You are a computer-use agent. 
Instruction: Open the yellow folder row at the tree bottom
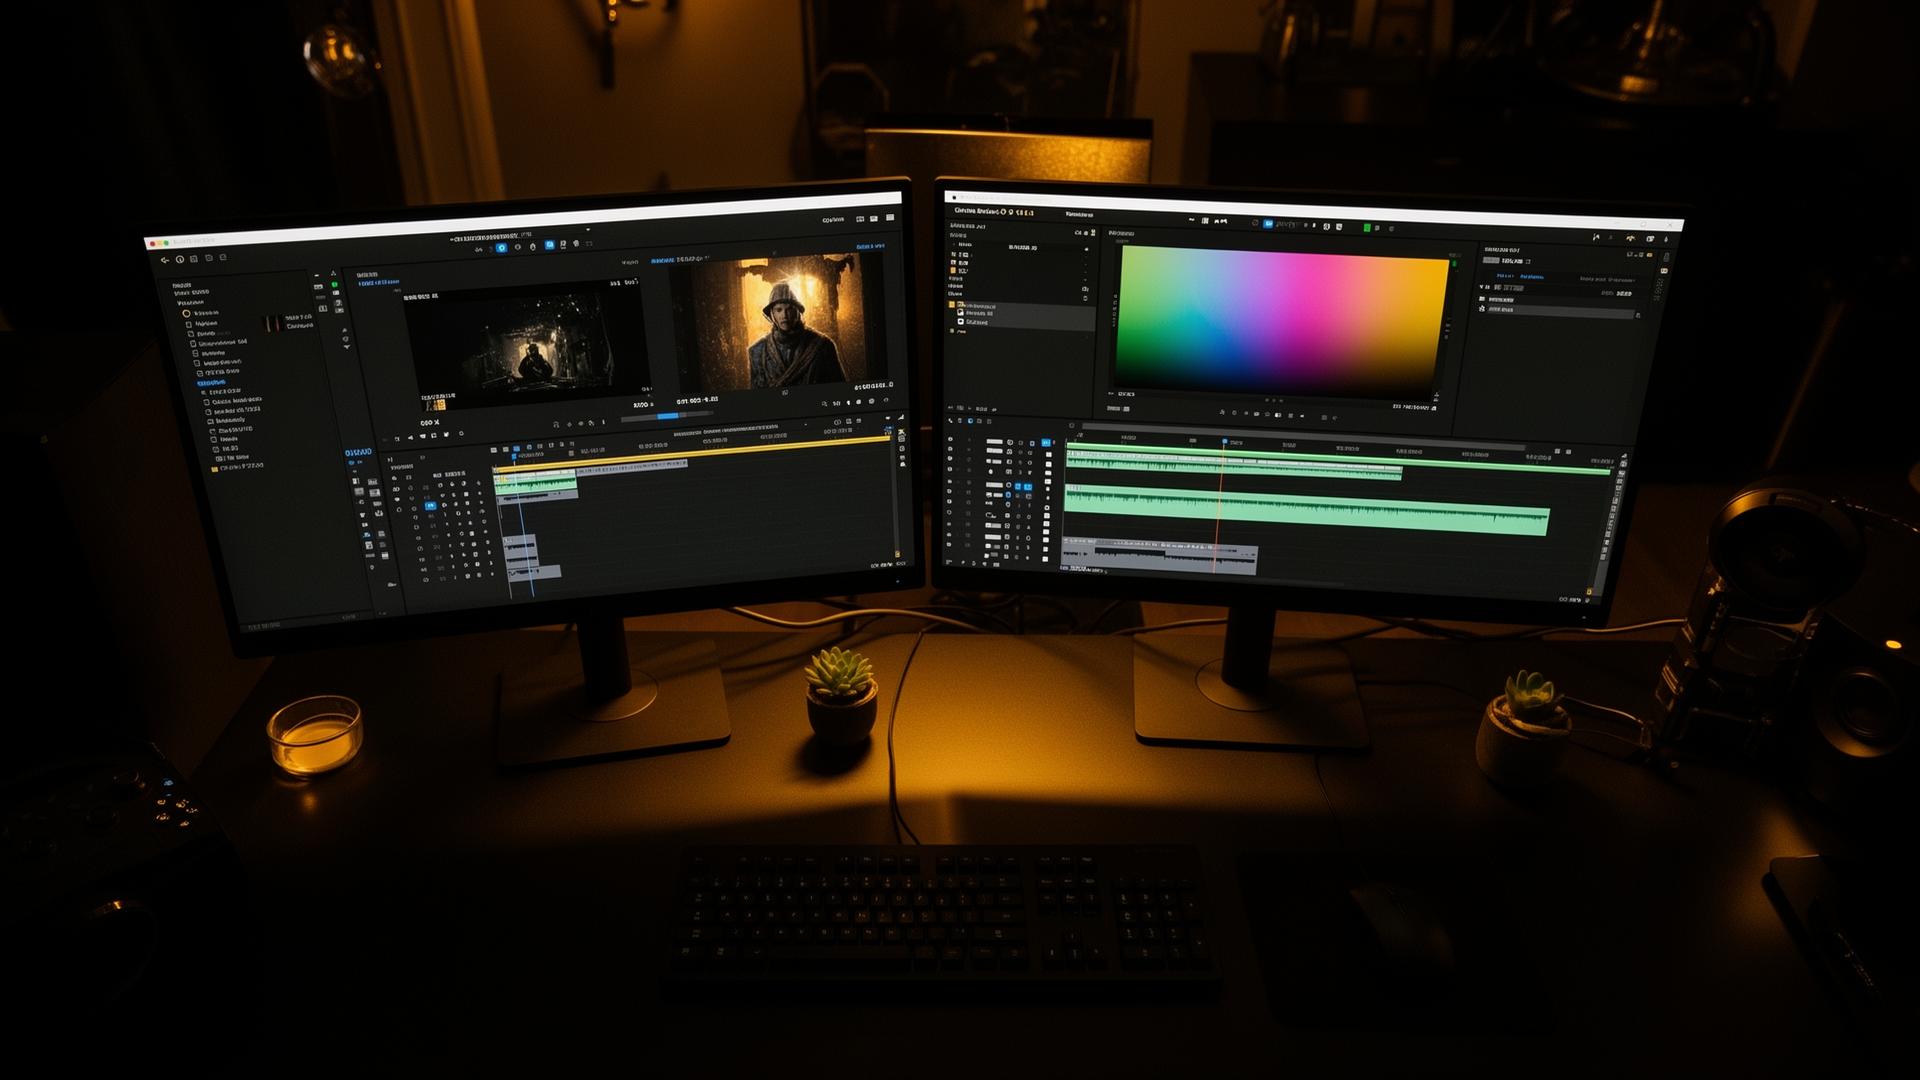tap(238, 467)
